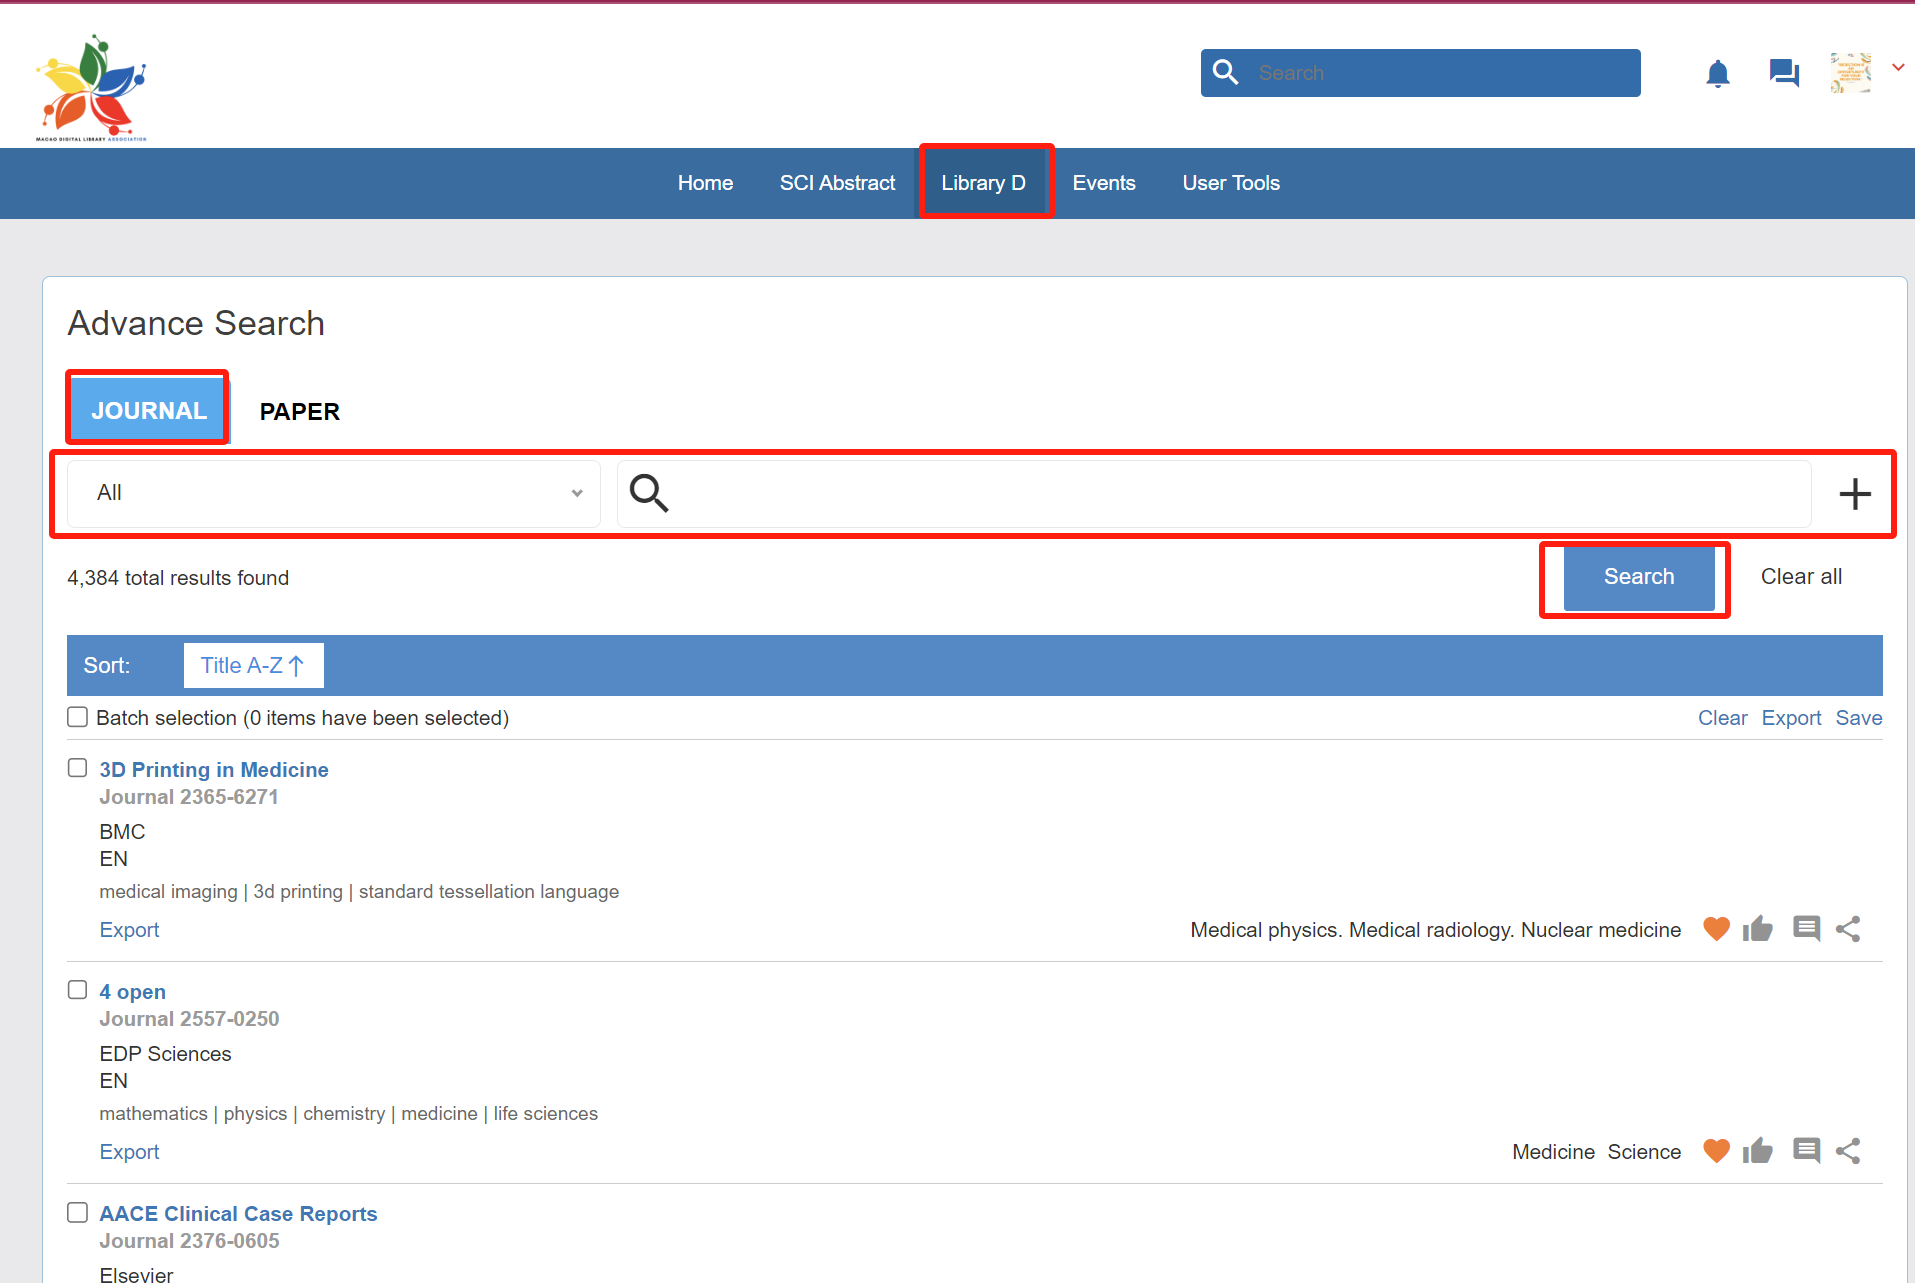Expand the user profile menu arrow

[1897, 68]
